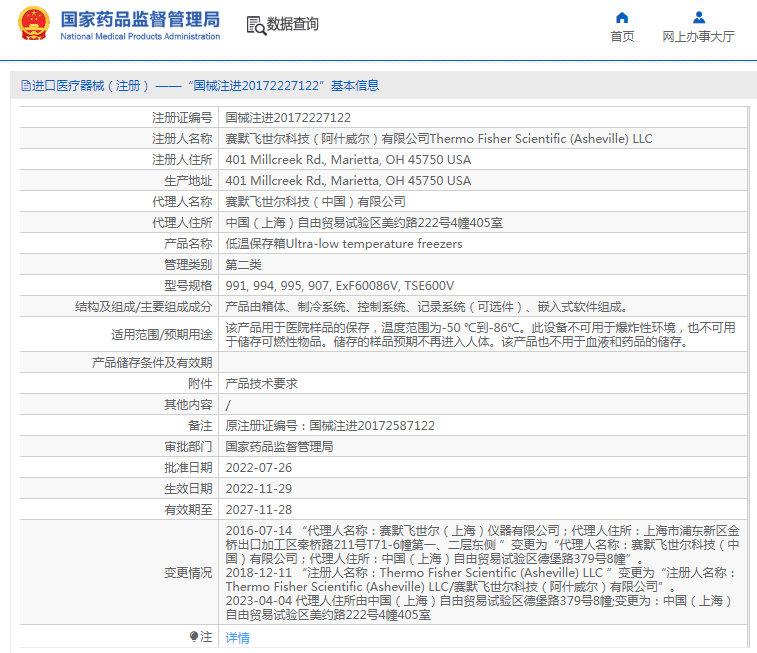Click registration number 国械注进20172227122 cell
The width and height of the screenshot is (757, 653).
pyautogui.click(x=288, y=118)
